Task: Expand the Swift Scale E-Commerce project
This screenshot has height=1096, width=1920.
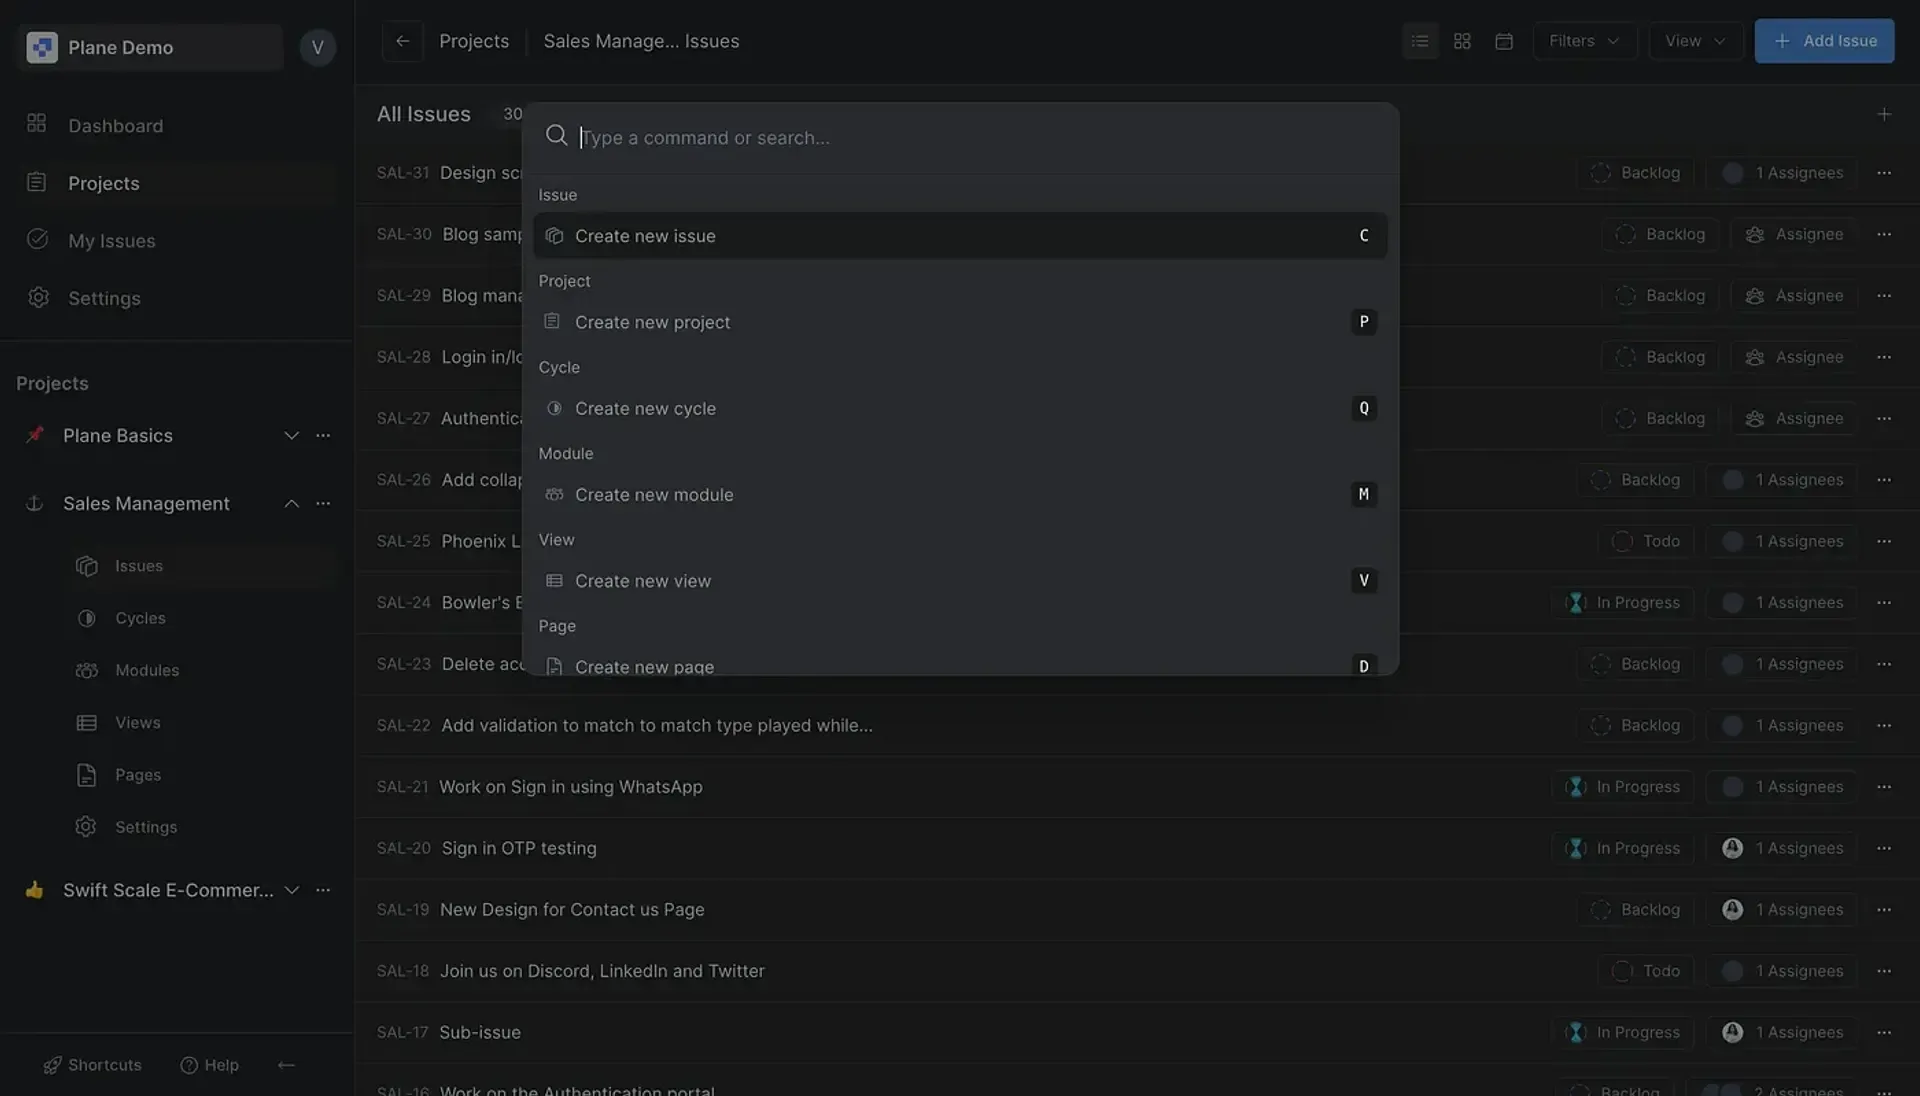Action: 291,890
